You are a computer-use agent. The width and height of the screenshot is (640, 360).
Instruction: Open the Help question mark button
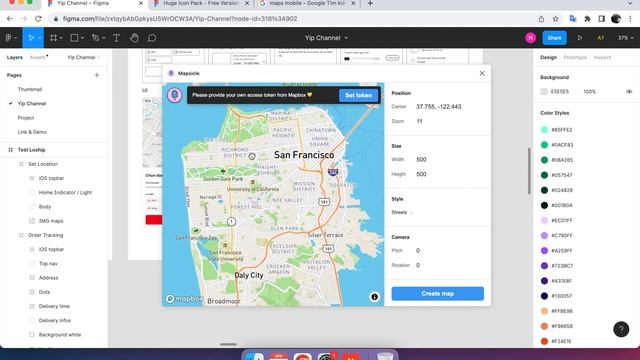(x=621, y=329)
